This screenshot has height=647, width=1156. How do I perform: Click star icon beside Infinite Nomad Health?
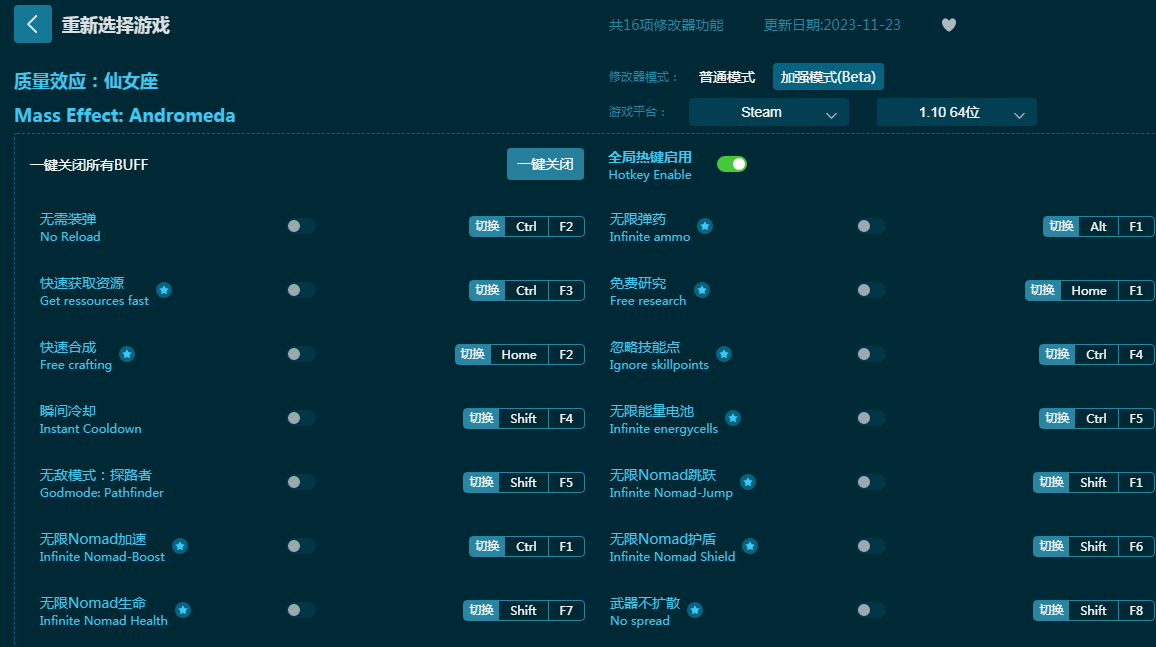183,610
